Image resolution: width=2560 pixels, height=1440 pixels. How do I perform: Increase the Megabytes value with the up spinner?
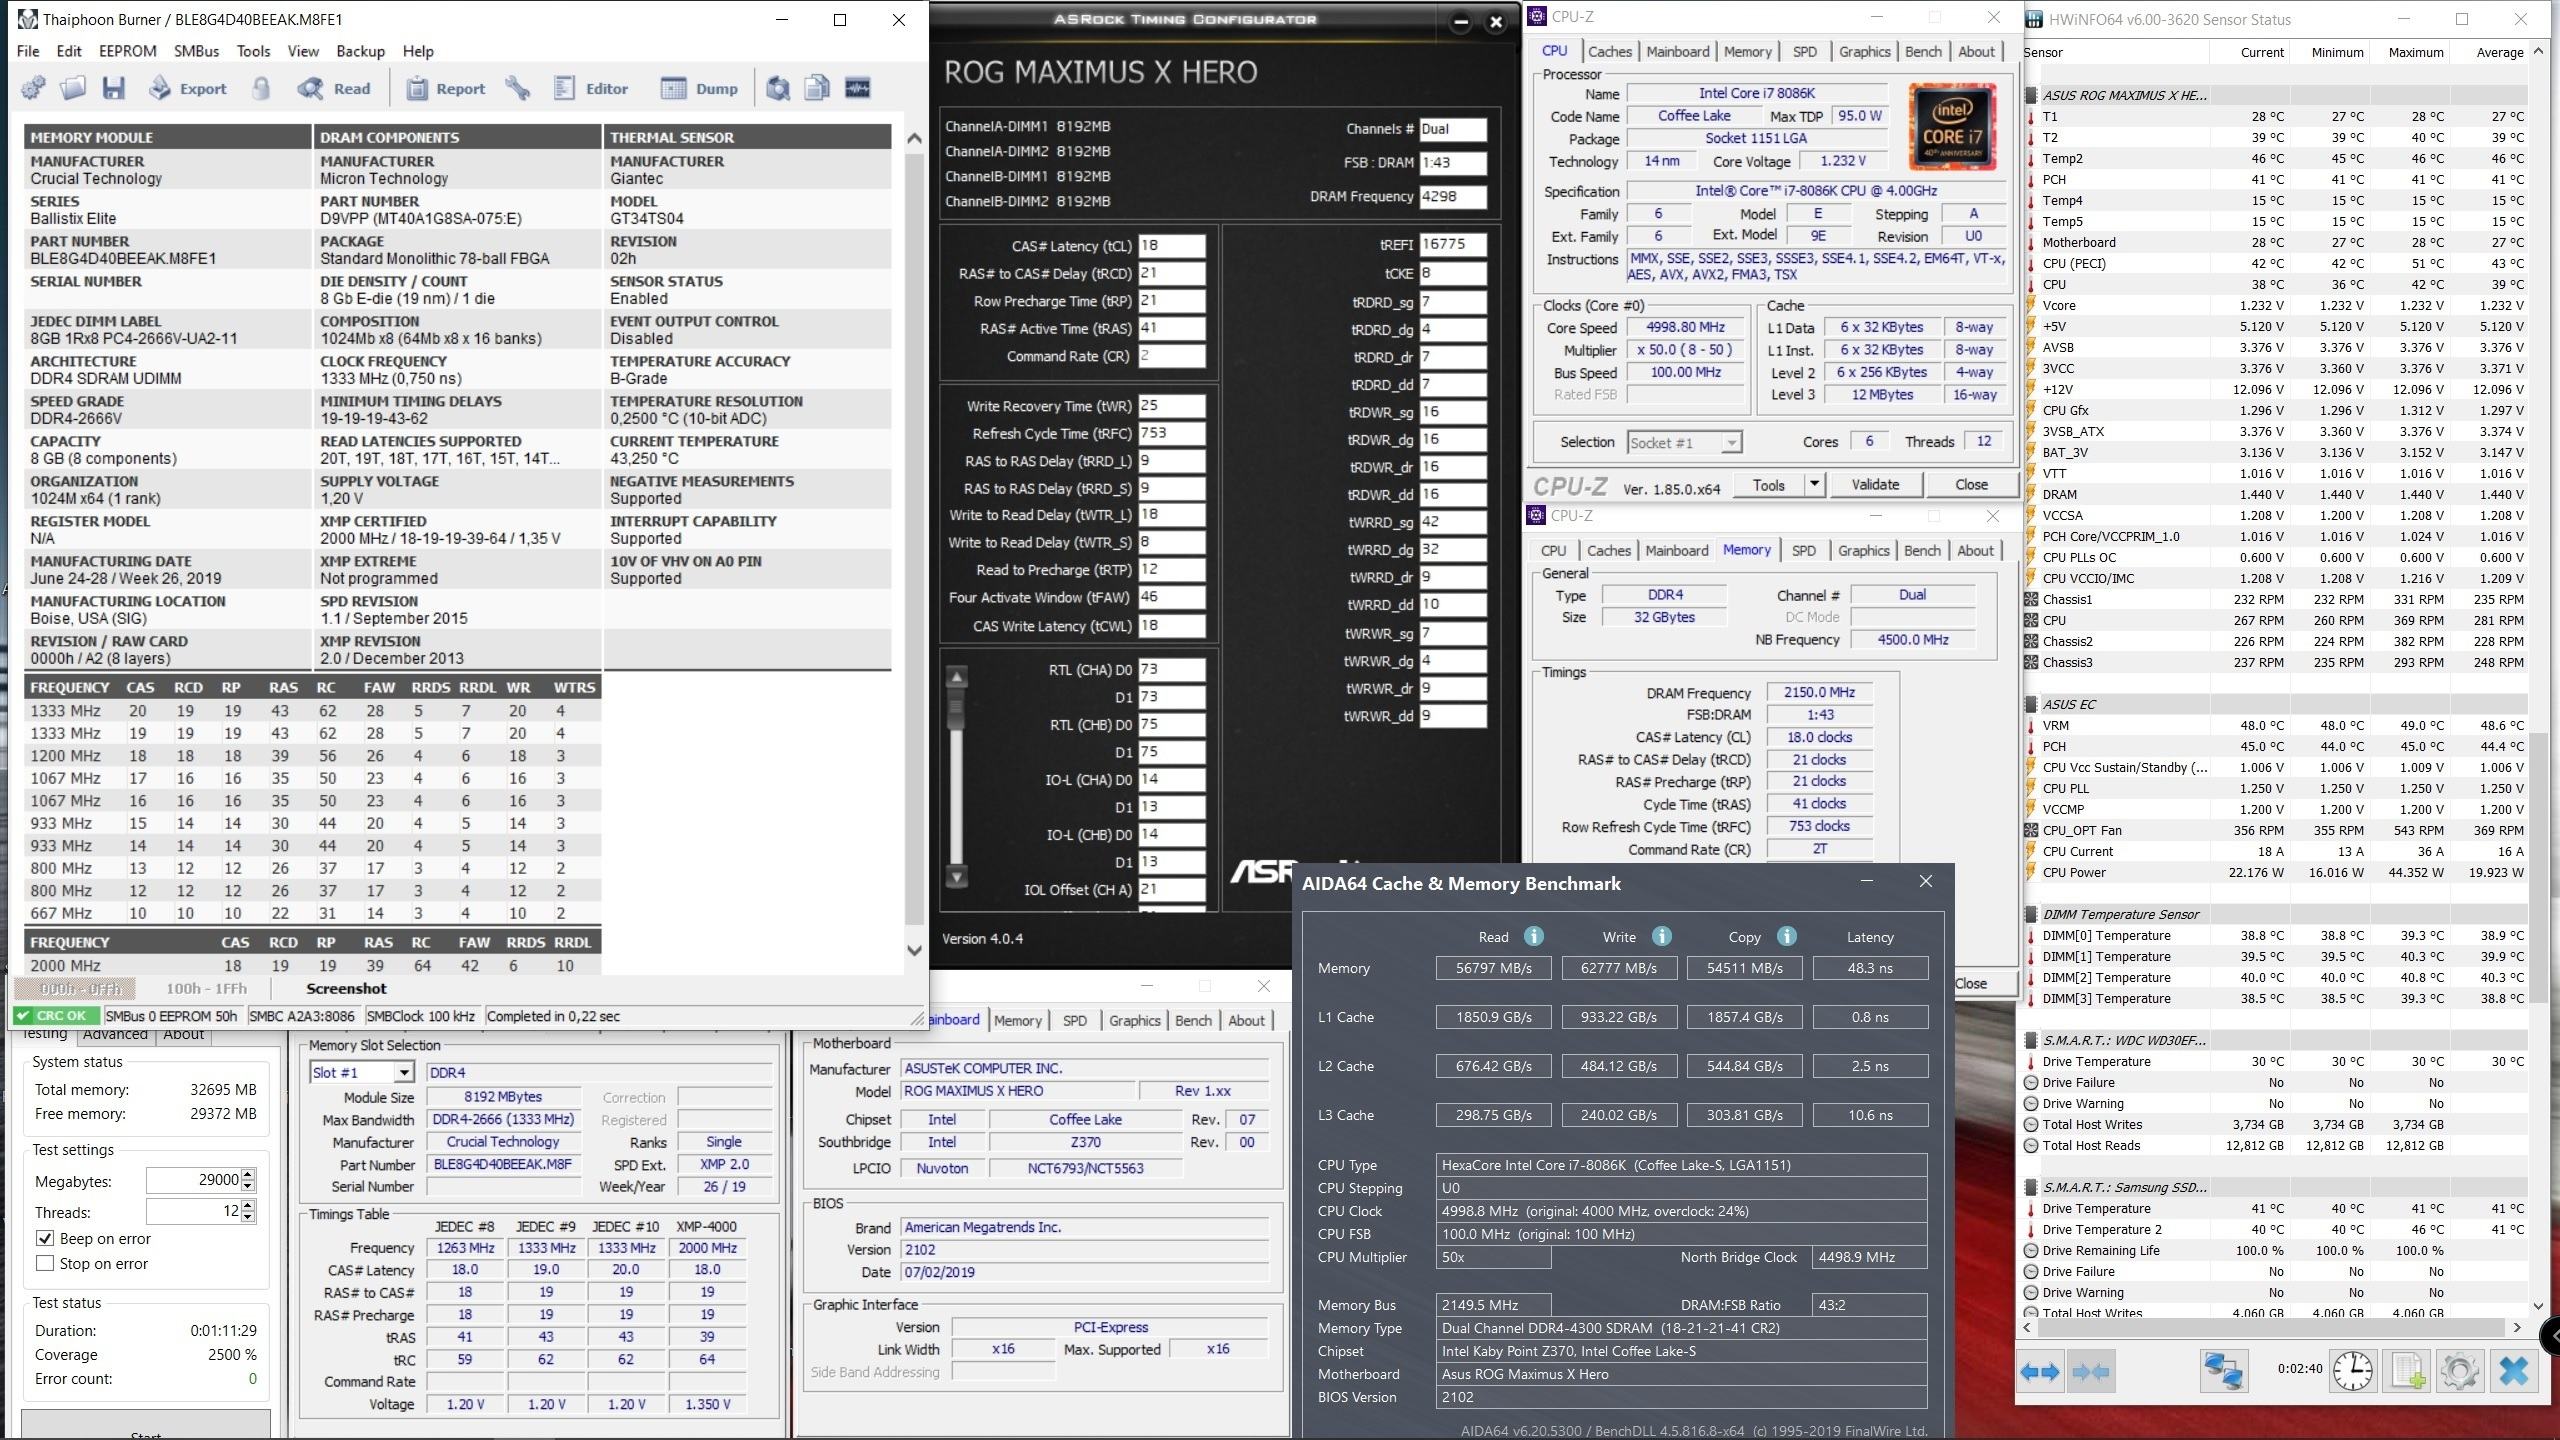(x=248, y=1174)
